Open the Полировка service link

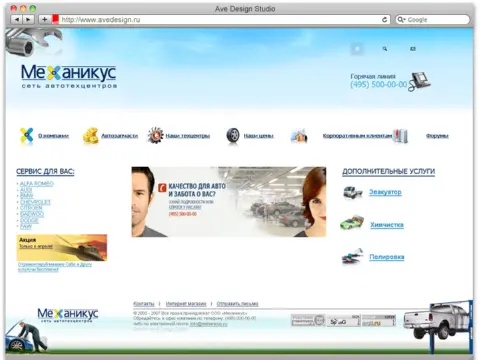pos(387,257)
